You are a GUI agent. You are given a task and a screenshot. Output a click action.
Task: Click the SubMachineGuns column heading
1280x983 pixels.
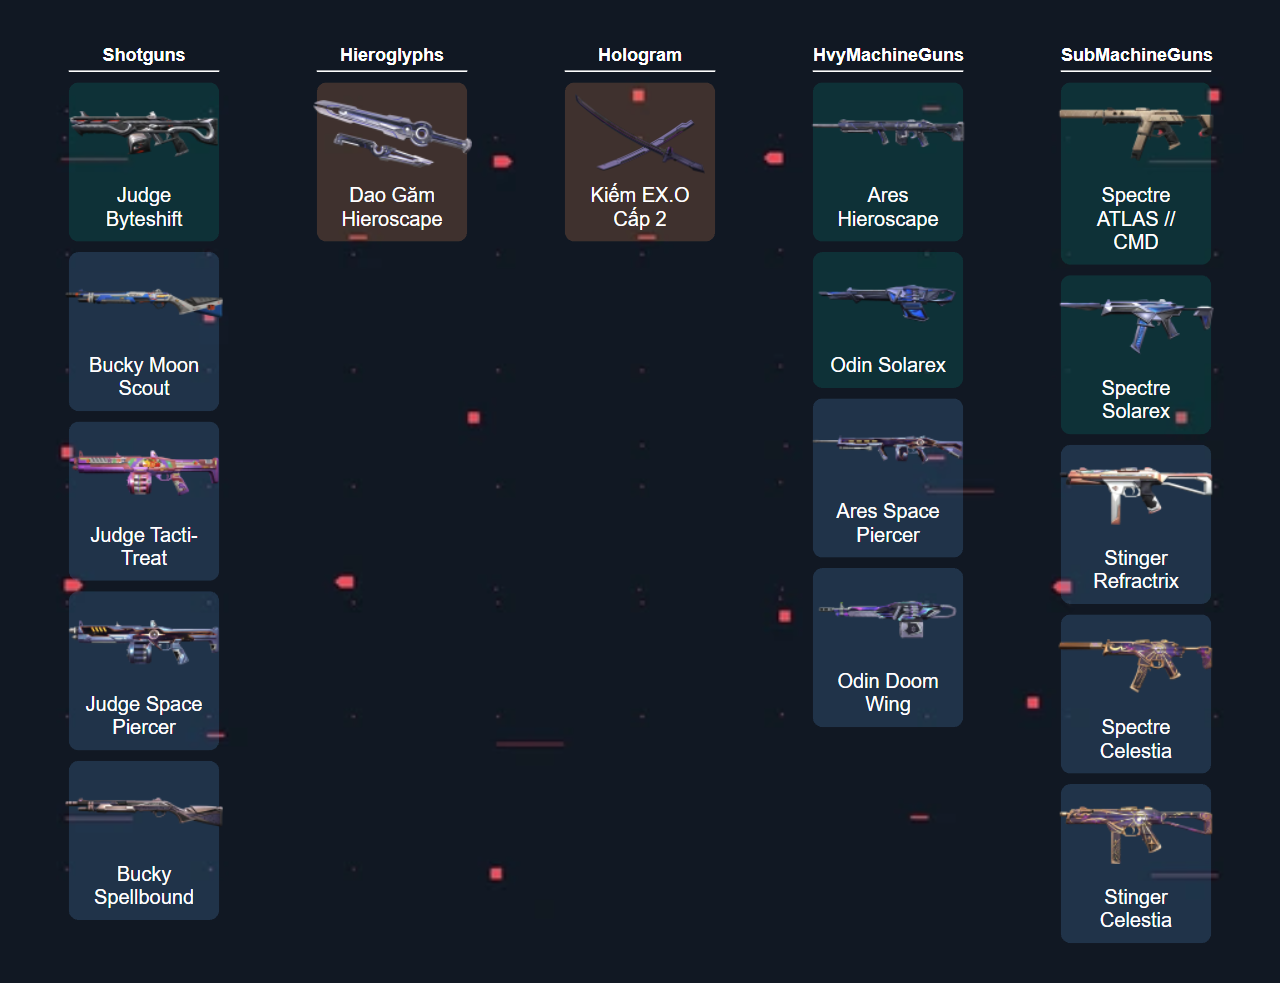[1135, 55]
